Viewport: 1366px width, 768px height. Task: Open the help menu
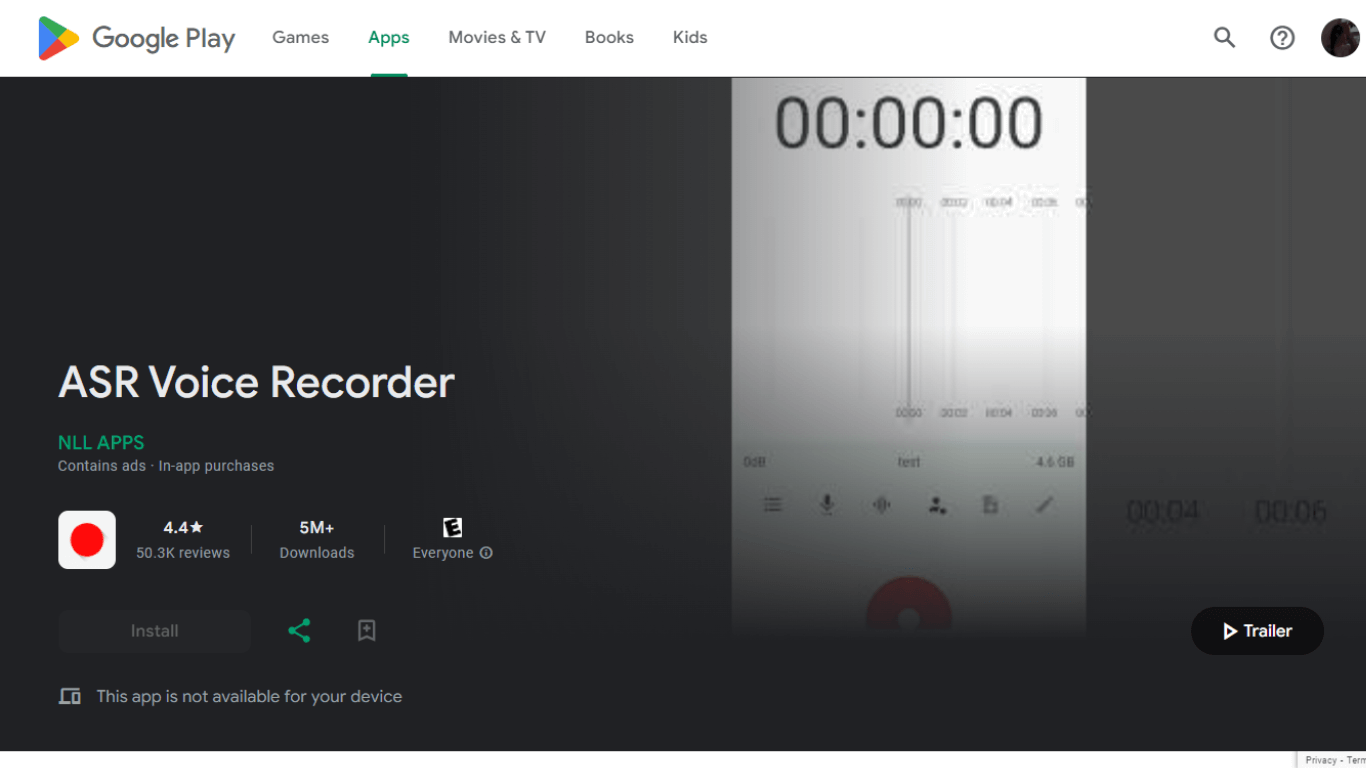(x=1282, y=37)
